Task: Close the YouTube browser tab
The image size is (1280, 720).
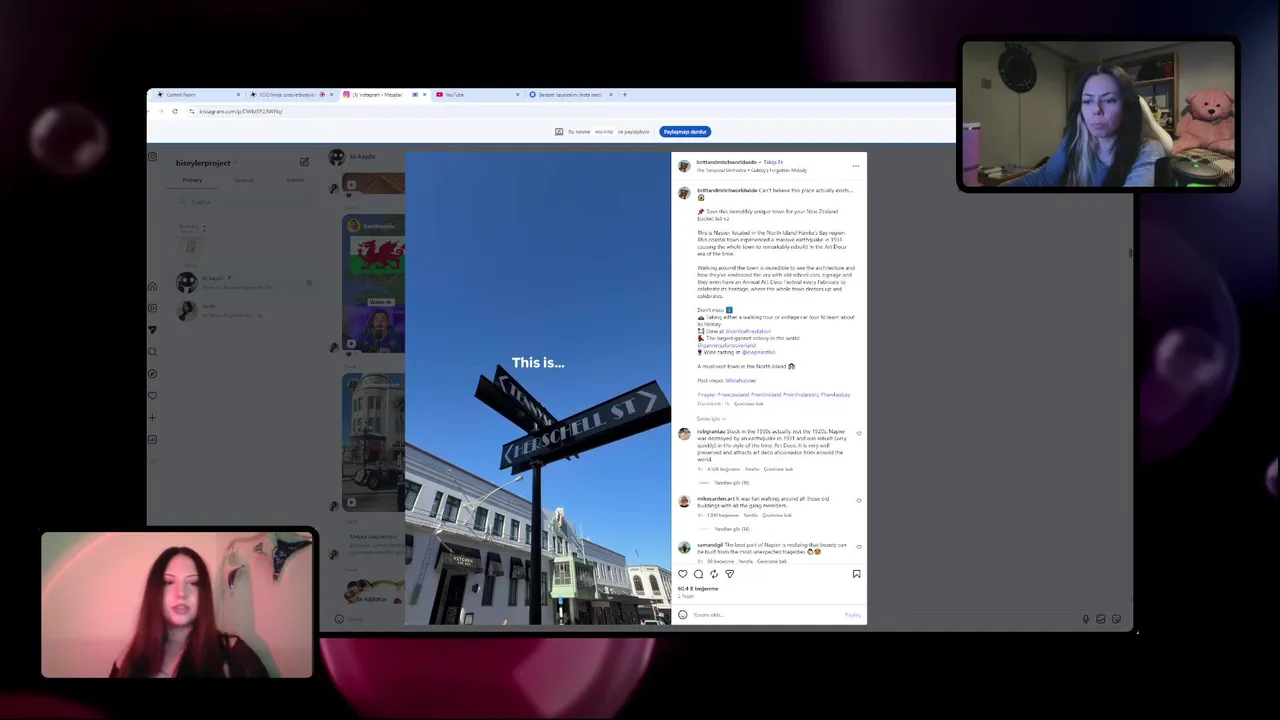Action: 518,95
